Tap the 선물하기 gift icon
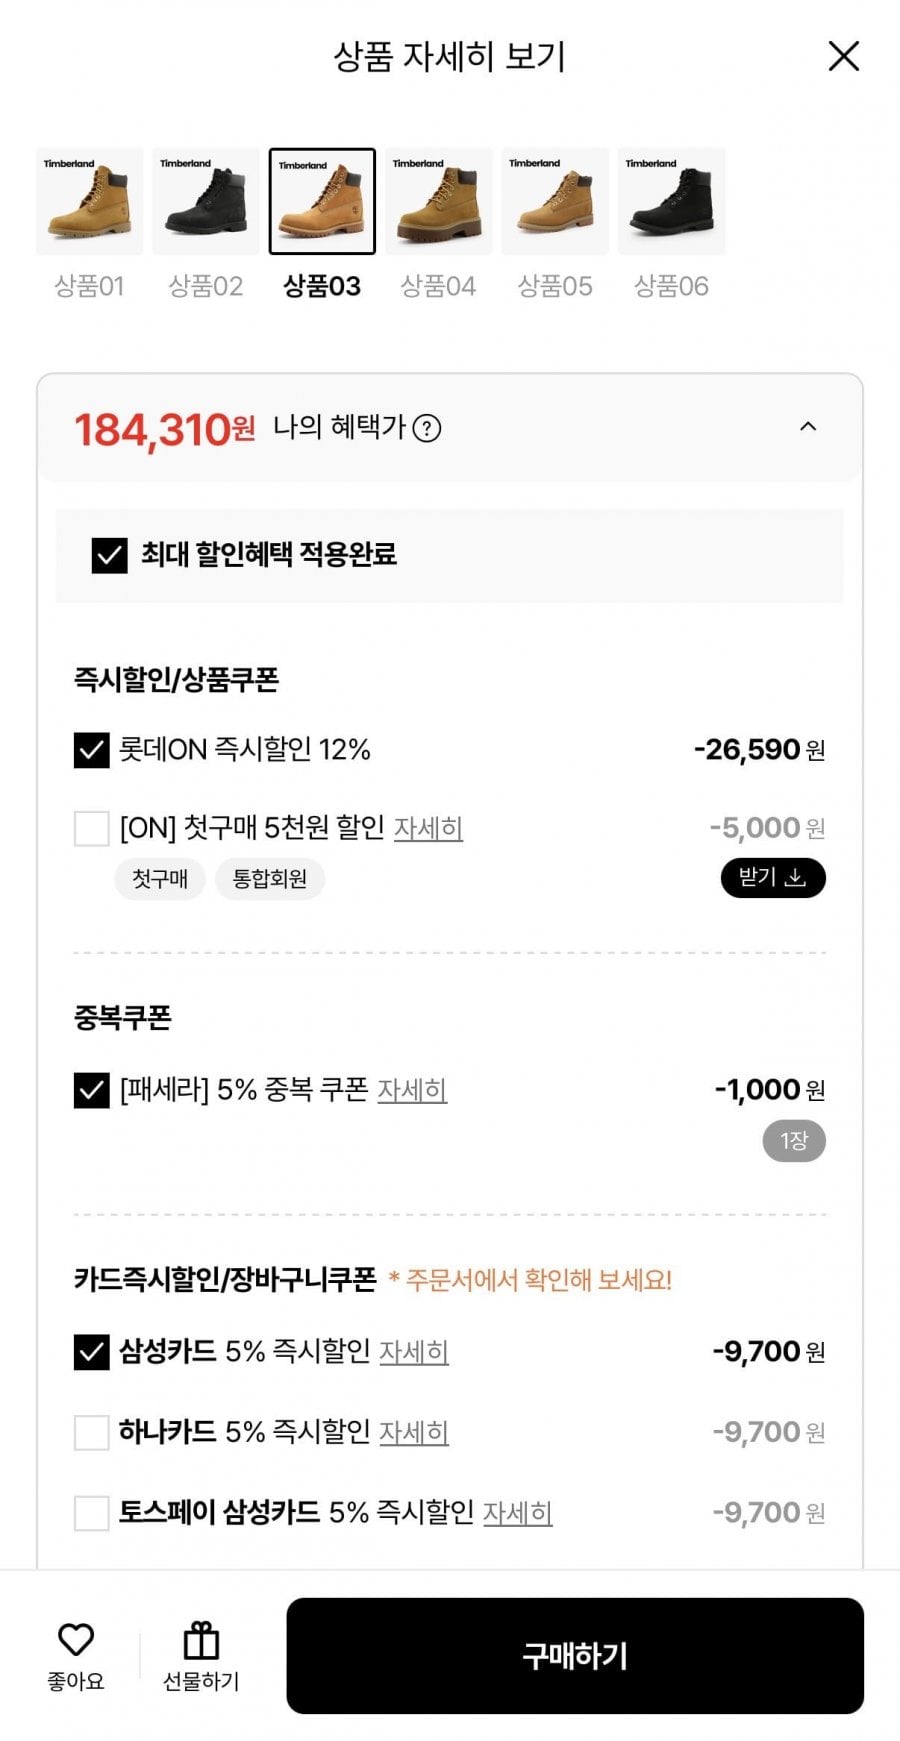 (x=201, y=1641)
